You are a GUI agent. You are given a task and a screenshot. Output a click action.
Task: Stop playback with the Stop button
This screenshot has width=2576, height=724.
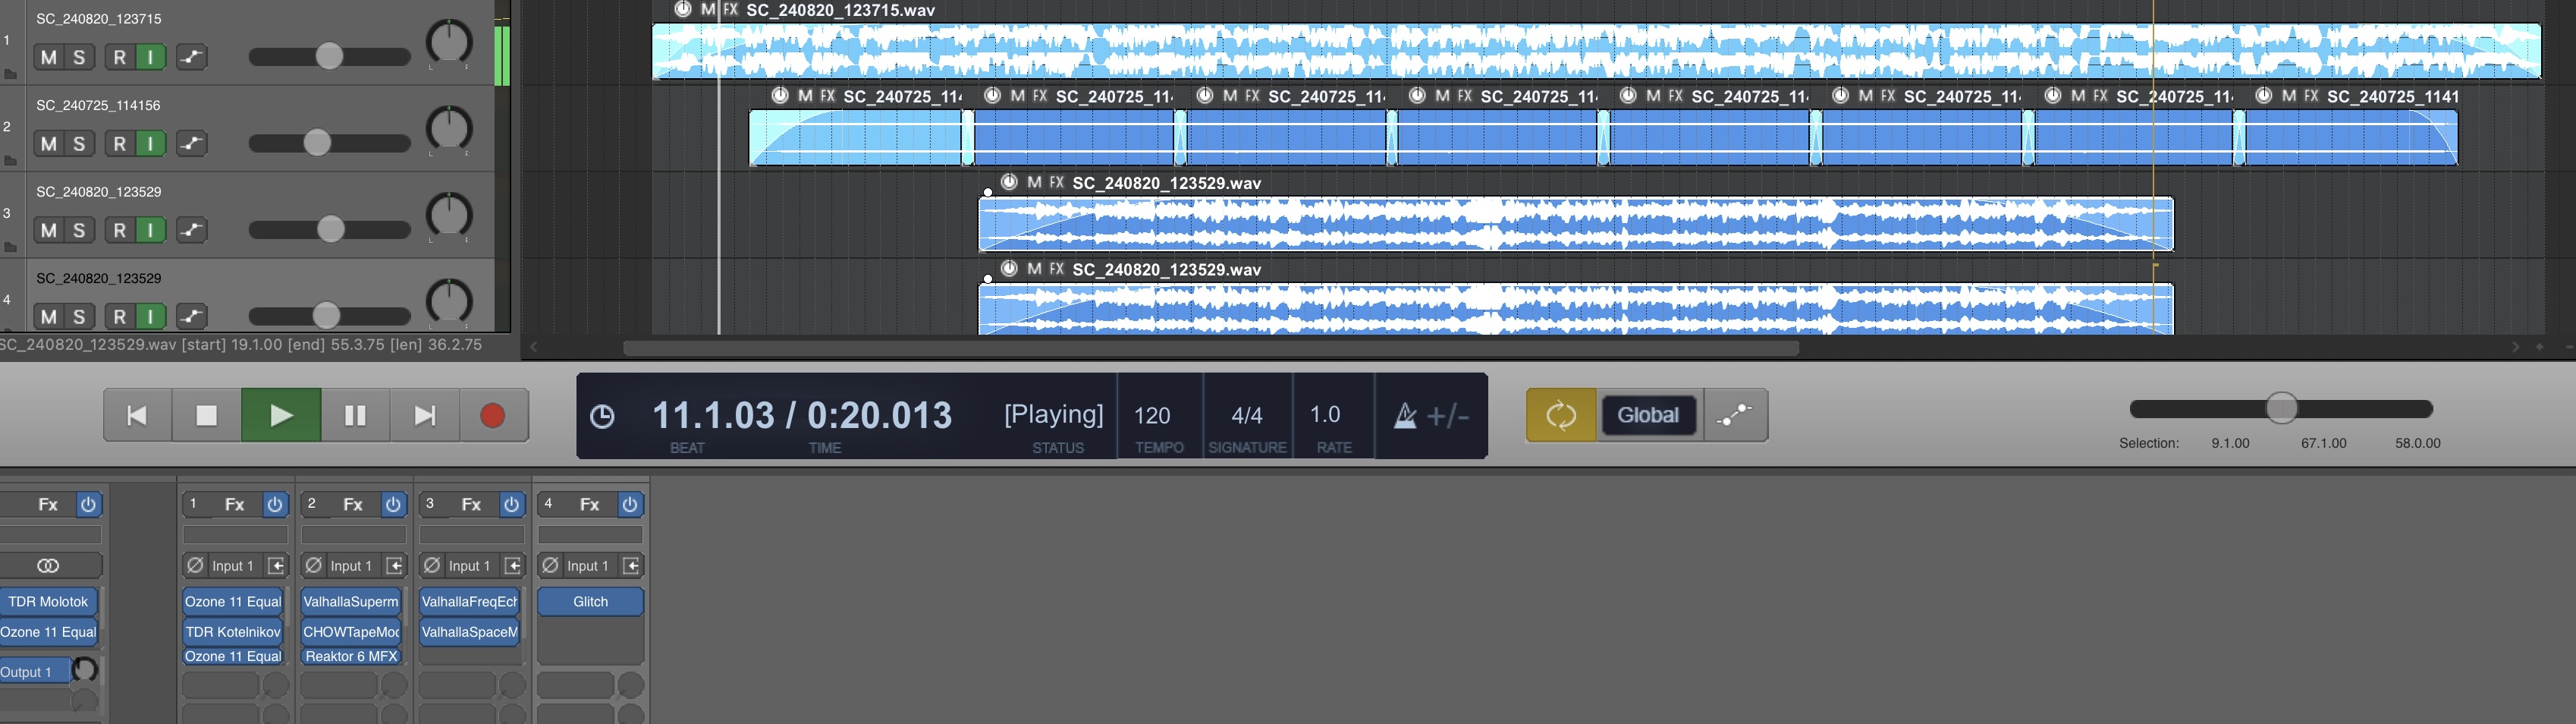click(206, 415)
